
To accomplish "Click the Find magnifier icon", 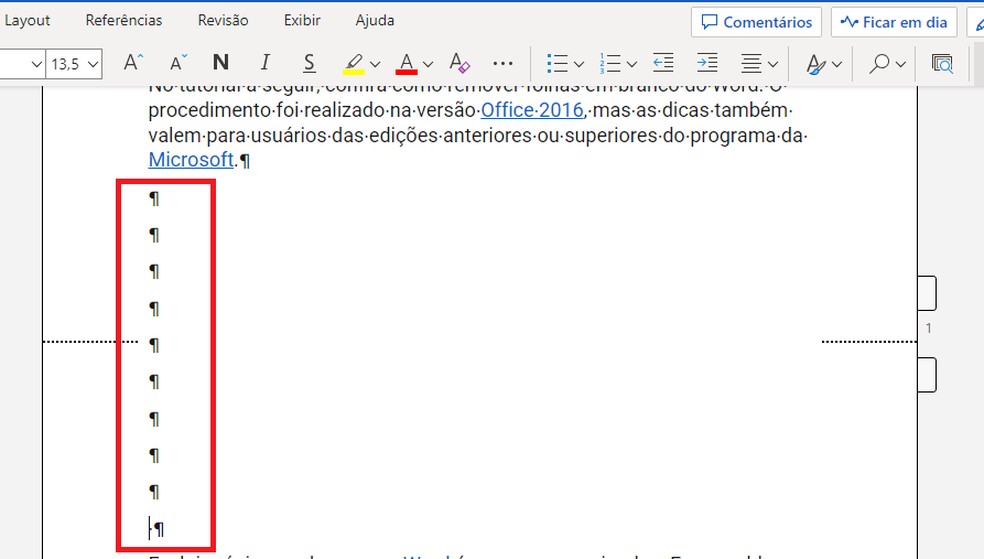I will 880,63.
